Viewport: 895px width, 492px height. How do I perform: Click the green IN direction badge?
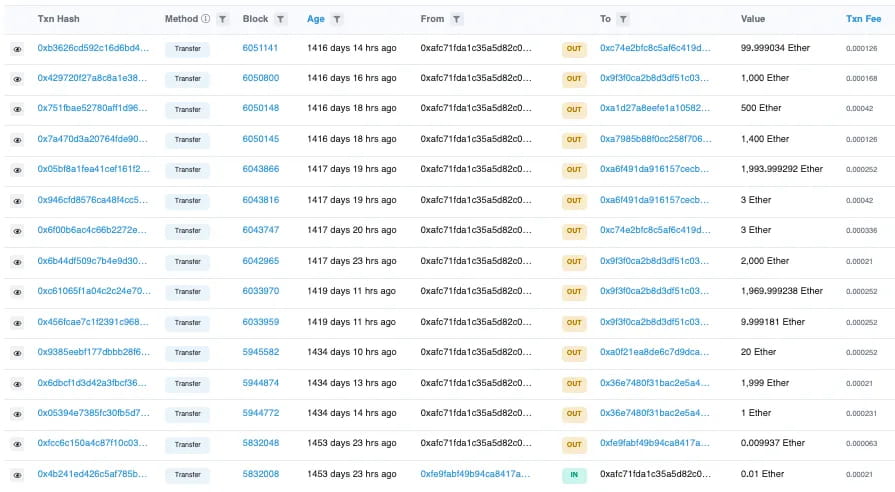574,475
